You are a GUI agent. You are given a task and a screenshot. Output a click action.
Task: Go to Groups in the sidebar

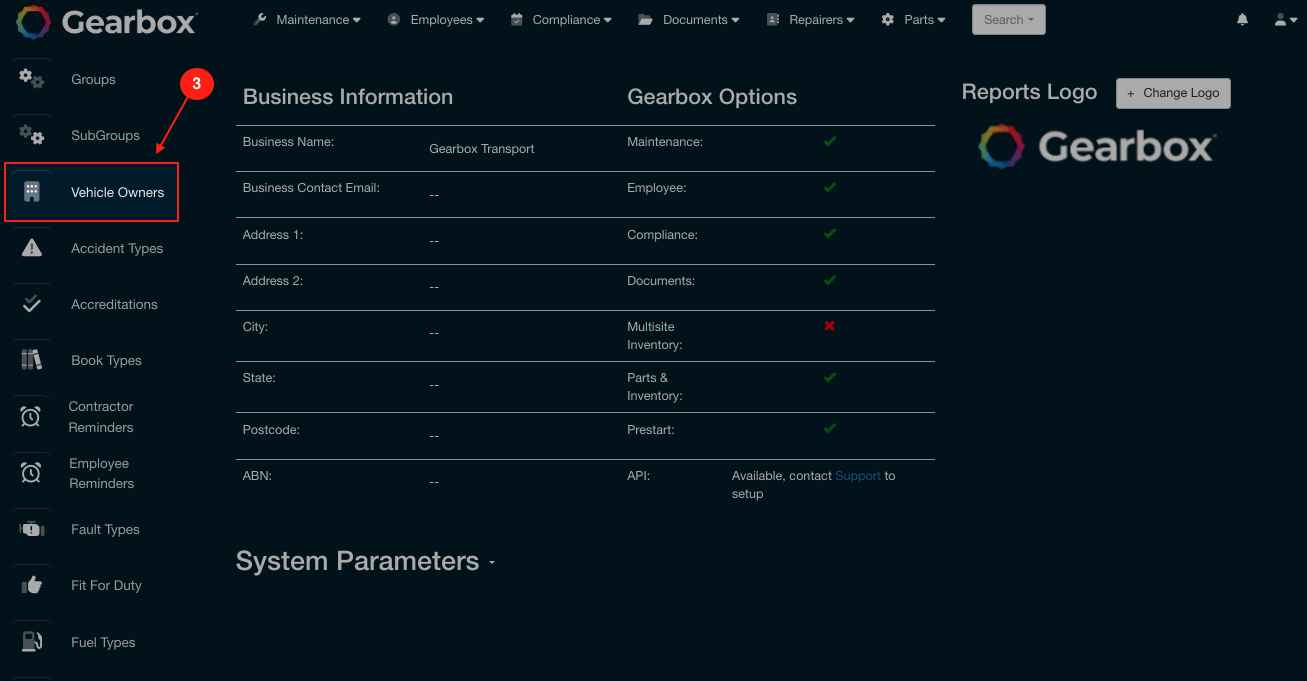pyautogui.click(x=93, y=79)
